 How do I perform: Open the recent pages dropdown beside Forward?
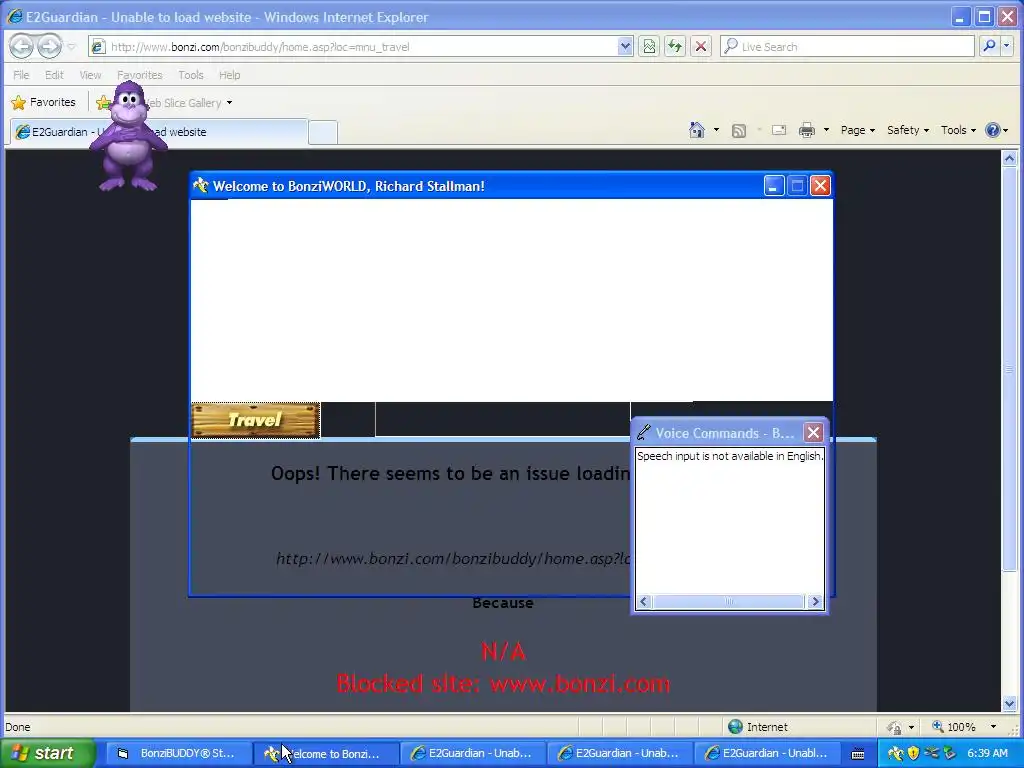tap(72, 47)
